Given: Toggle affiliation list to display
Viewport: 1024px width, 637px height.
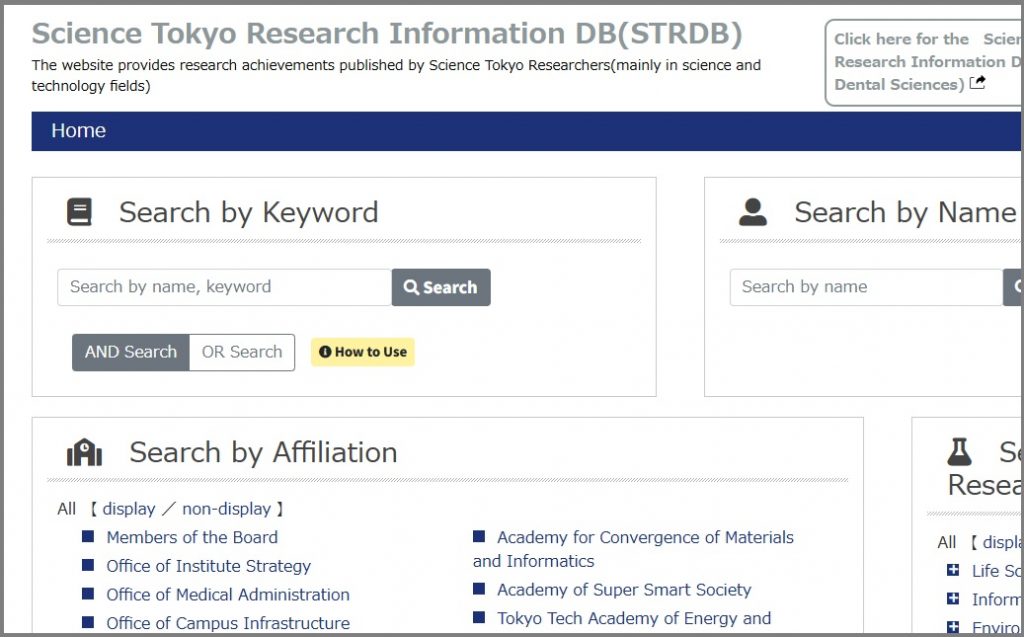Looking at the screenshot, I should coord(129,509).
